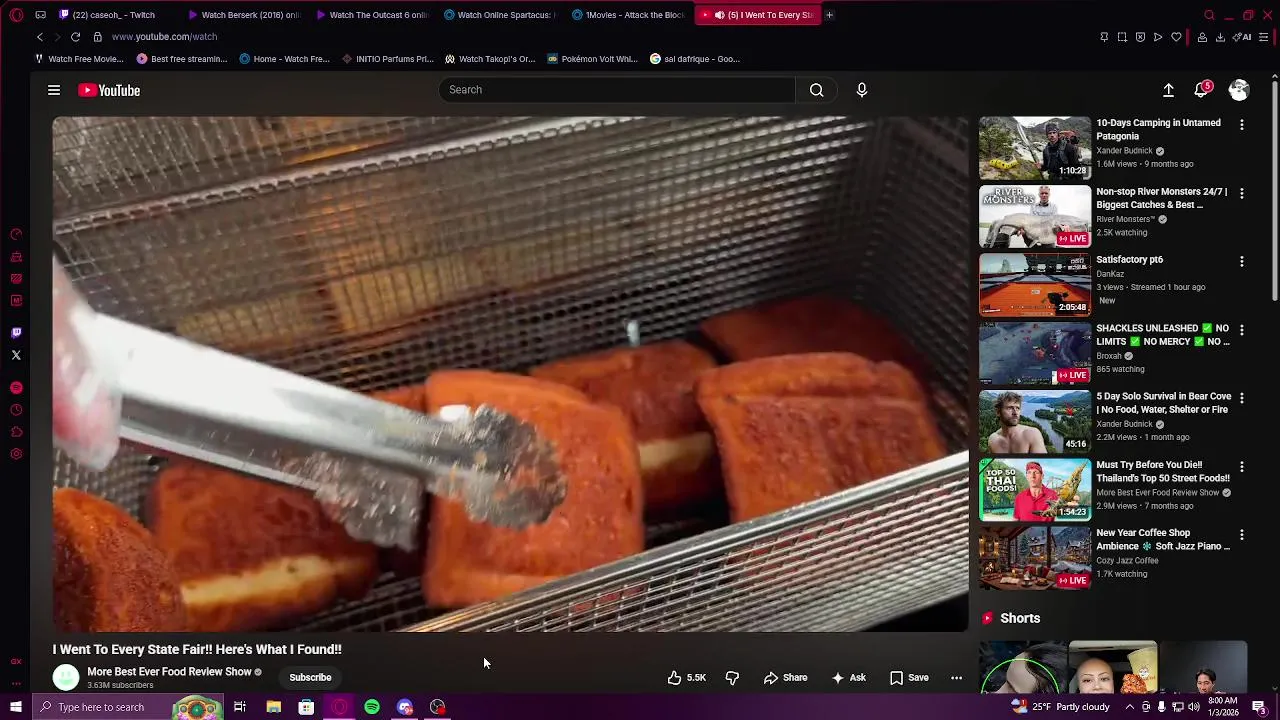This screenshot has height=720, width=1280.
Task: Save the video to a playlist
Action: (x=909, y=677)
